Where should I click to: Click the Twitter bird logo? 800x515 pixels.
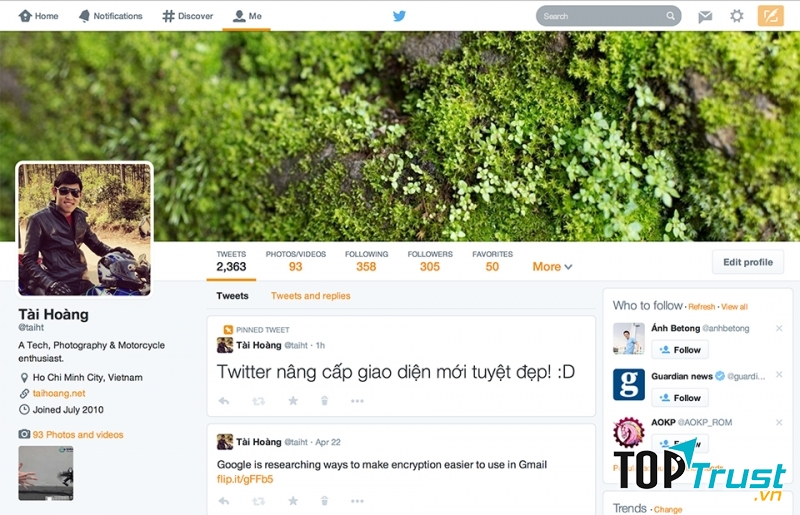(x=399, y=16)
